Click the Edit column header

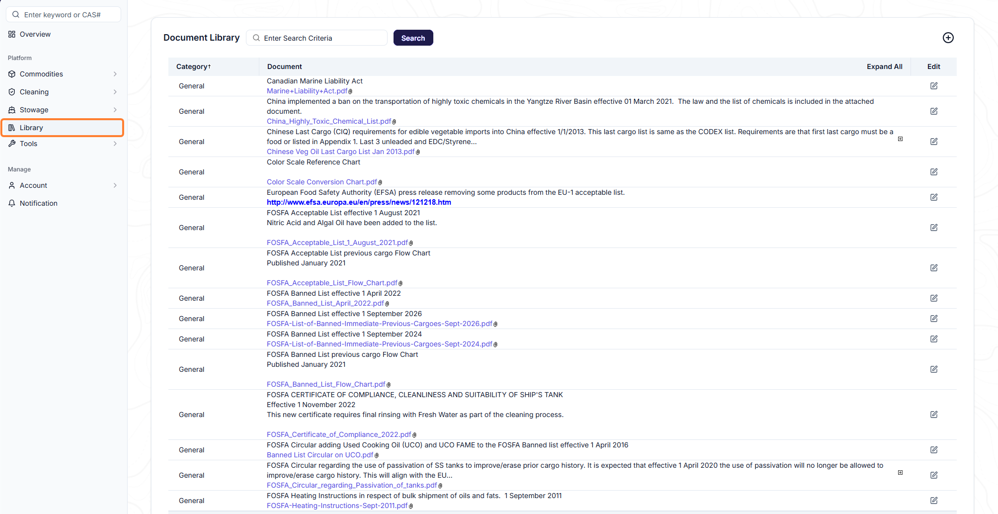tap(934, 66)
